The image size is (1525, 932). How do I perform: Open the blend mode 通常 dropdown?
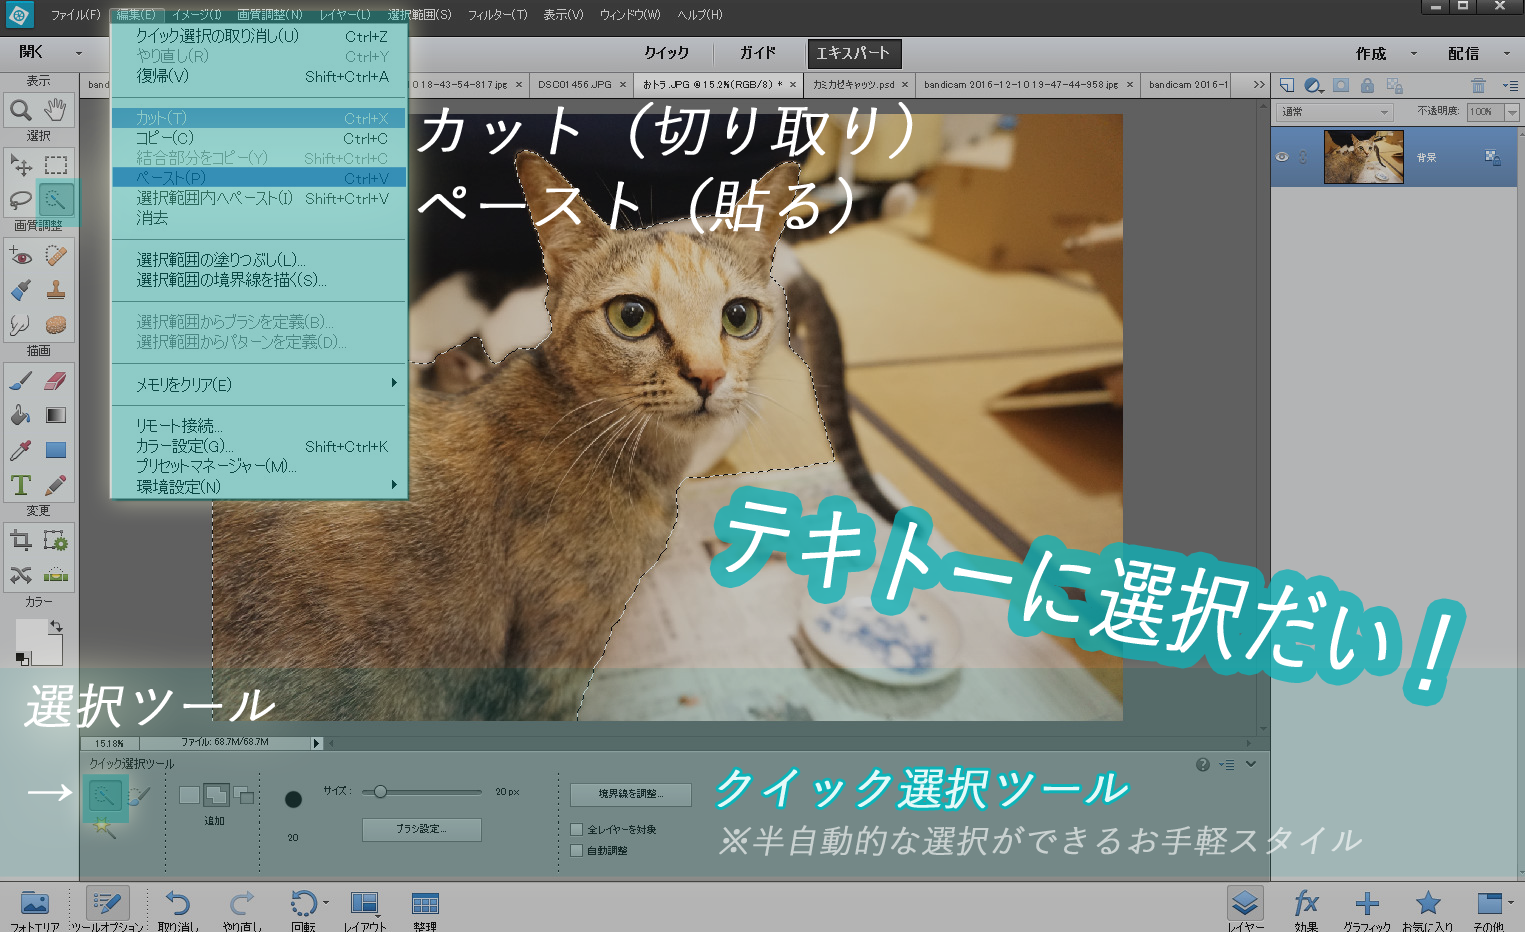tap(1335, 112)
